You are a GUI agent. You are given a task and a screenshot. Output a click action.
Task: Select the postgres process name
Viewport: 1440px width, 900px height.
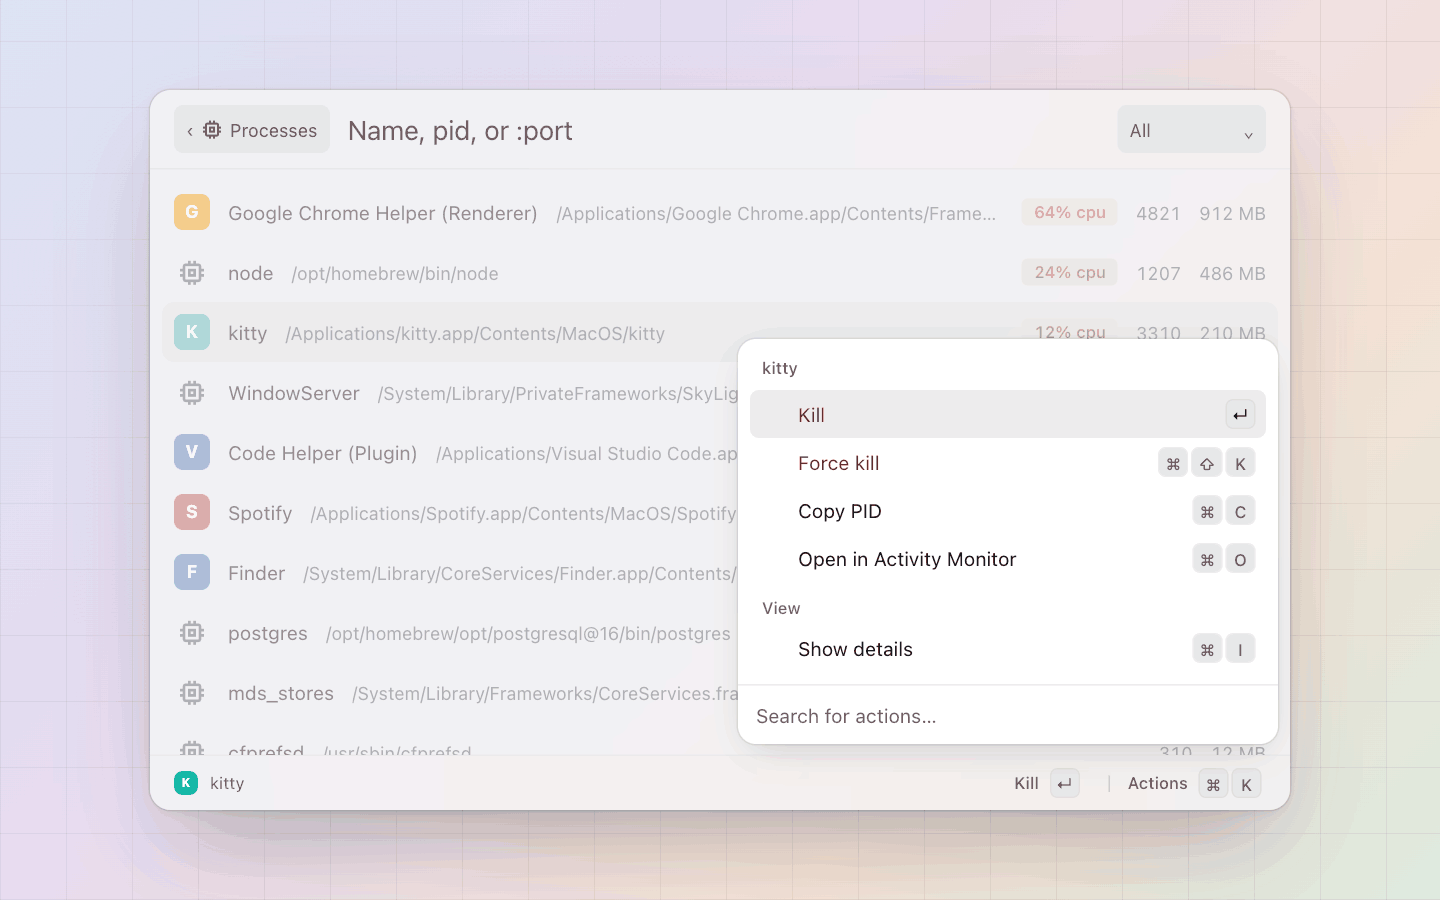pyautogui.click(x=267, y=634)
